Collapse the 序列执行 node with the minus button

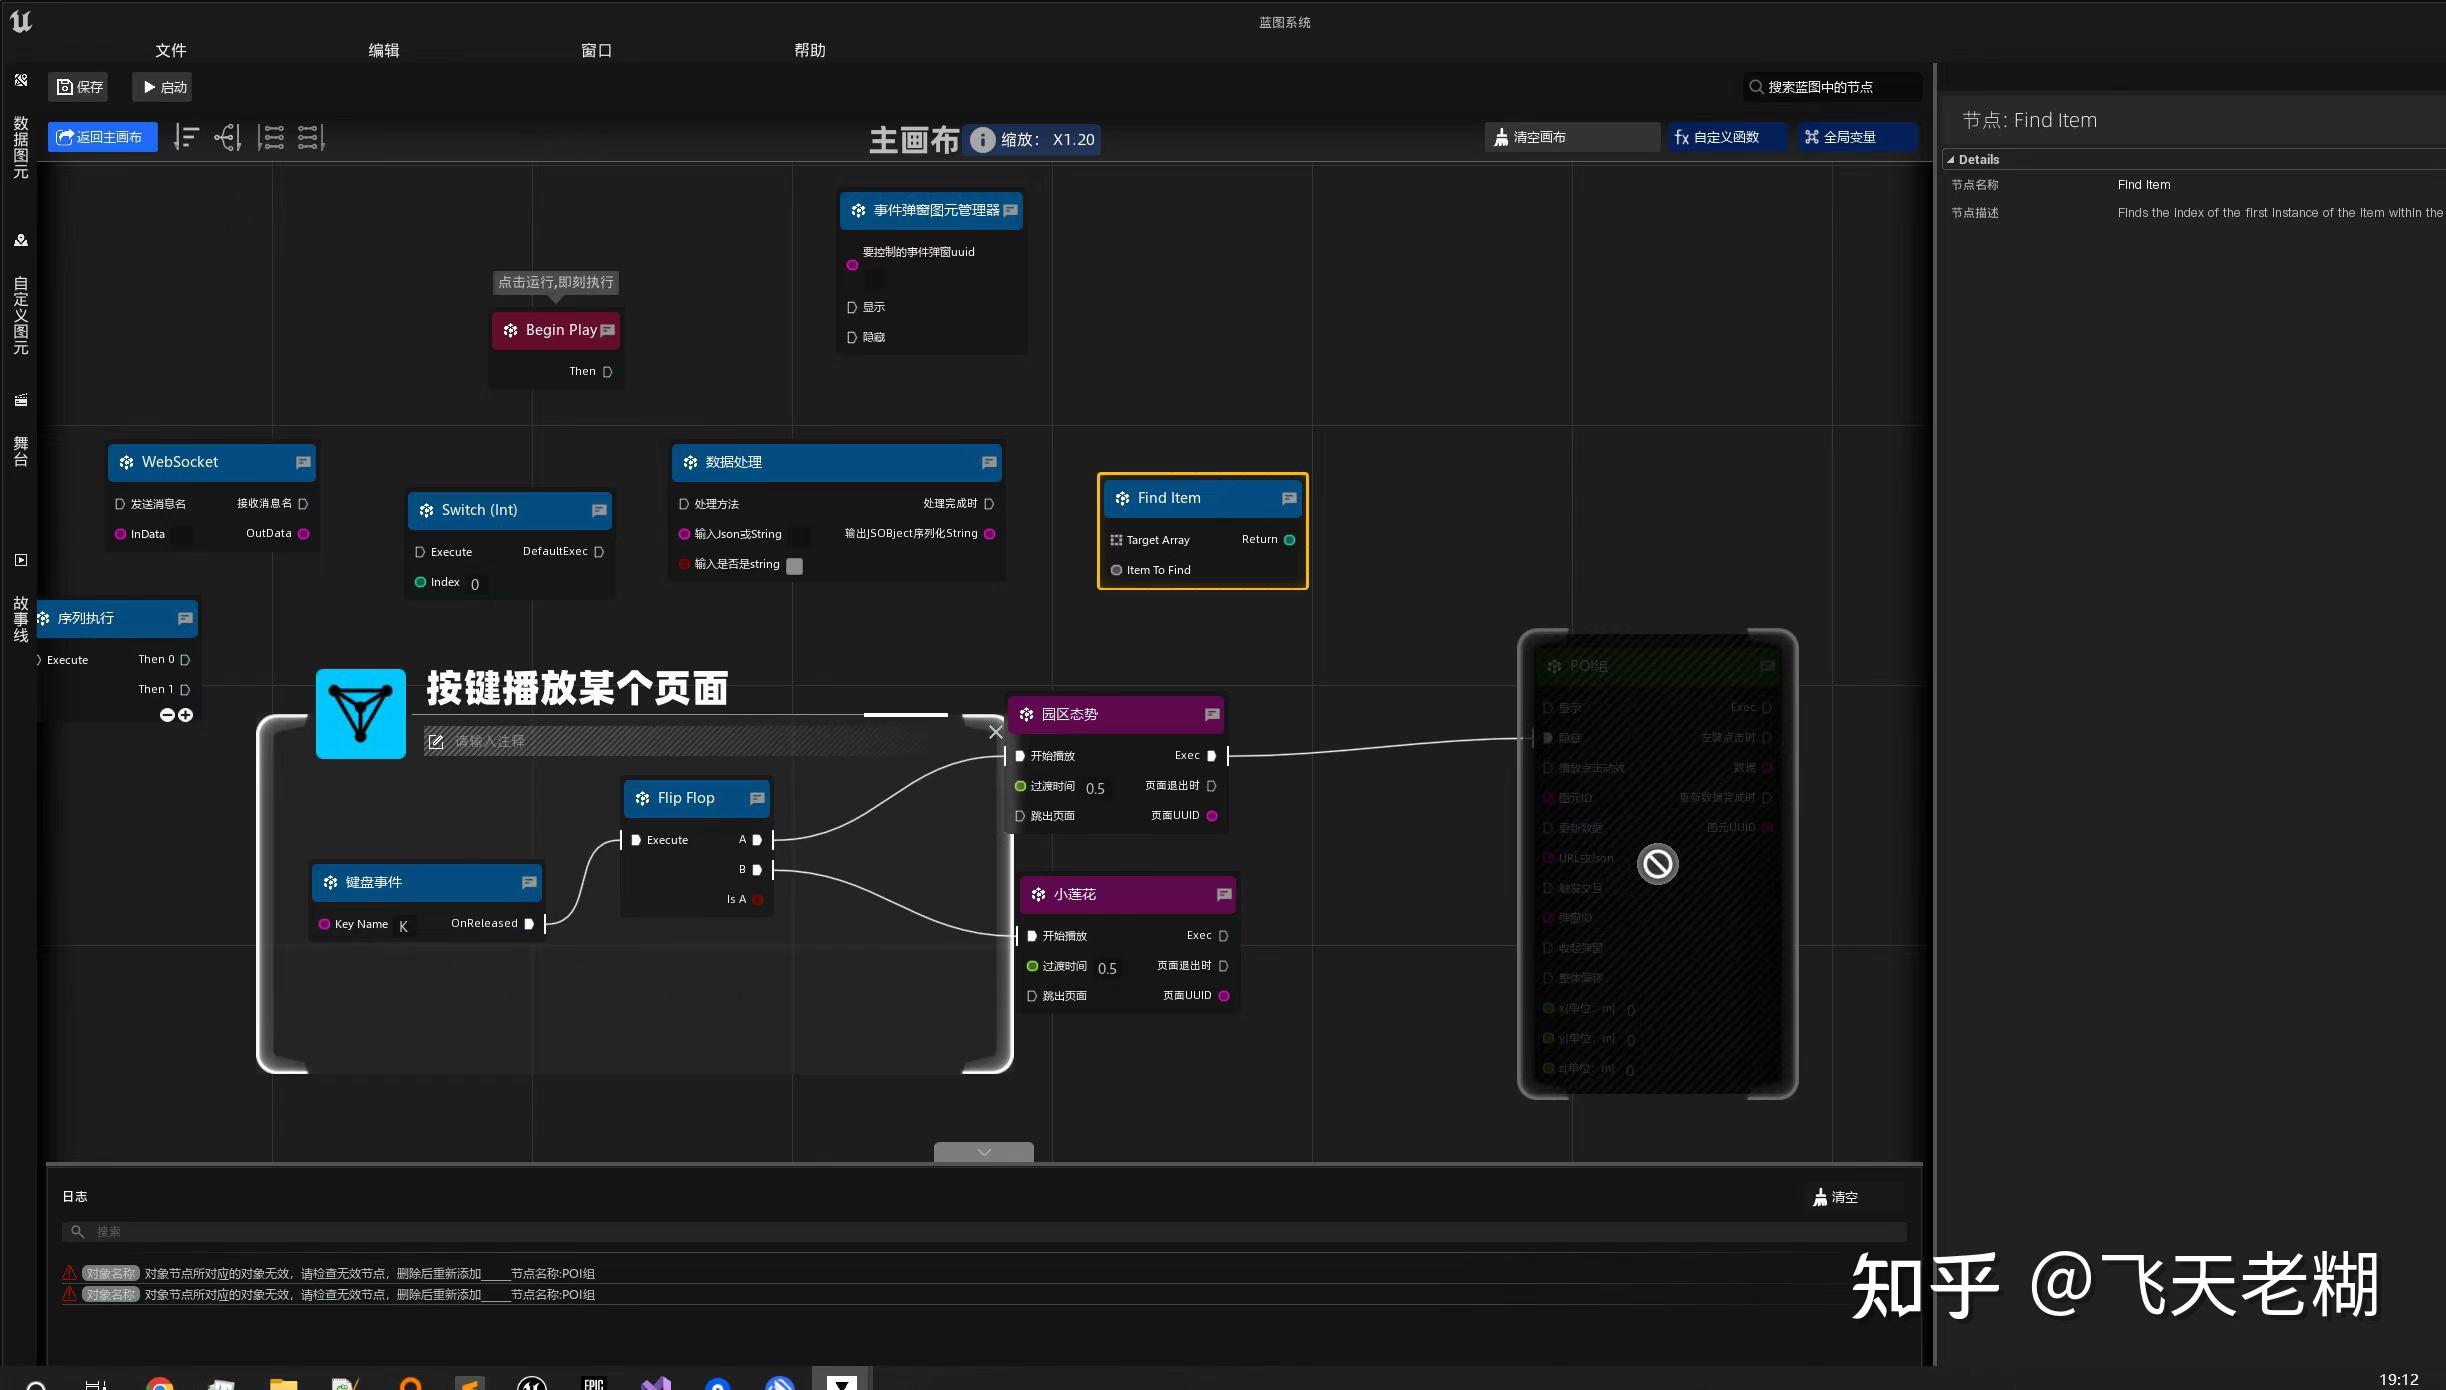[x=166, y=715]
